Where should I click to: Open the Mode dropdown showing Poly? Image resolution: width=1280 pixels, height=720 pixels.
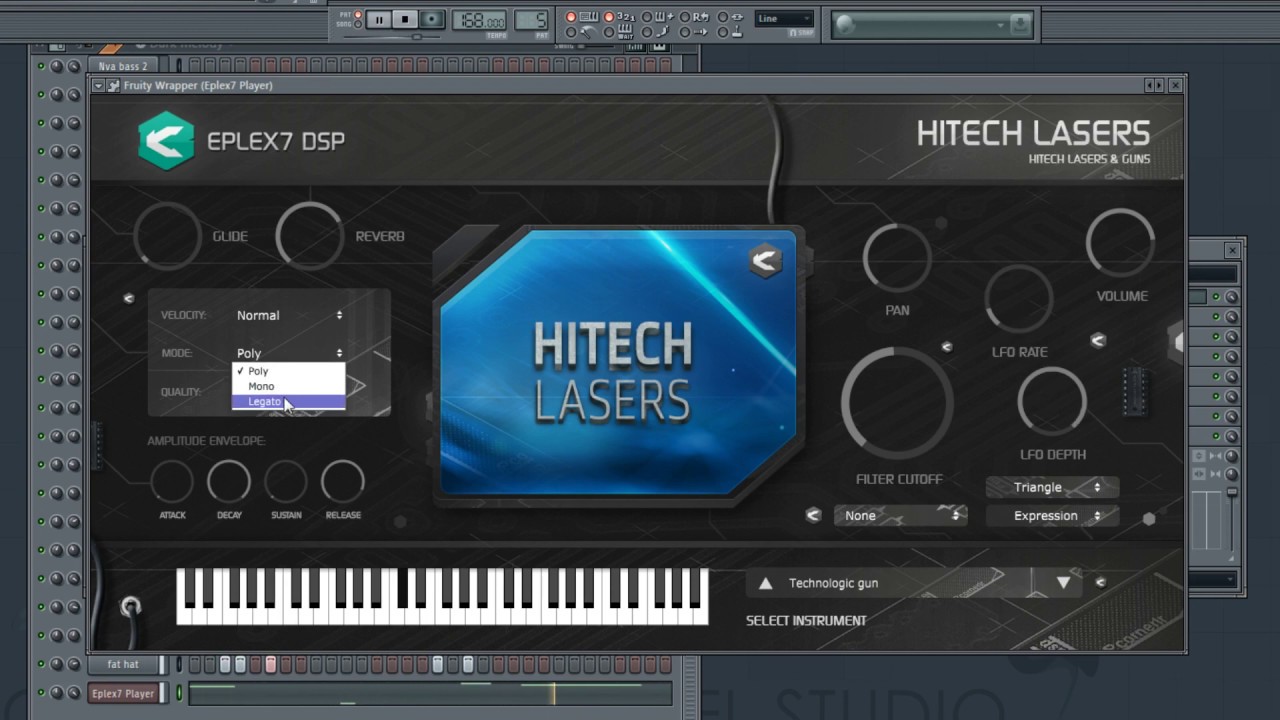[289, 353]
